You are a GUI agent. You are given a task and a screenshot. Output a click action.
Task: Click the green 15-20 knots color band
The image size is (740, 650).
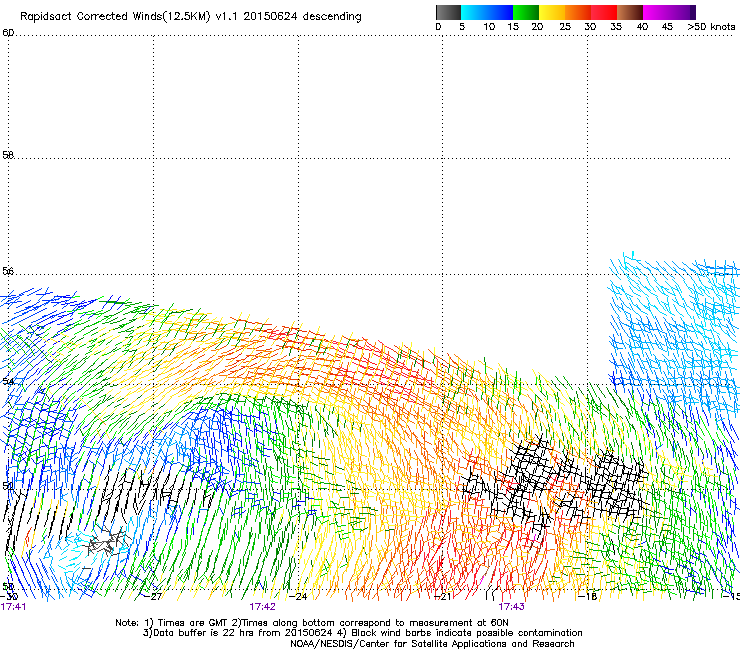click(526, 12)
